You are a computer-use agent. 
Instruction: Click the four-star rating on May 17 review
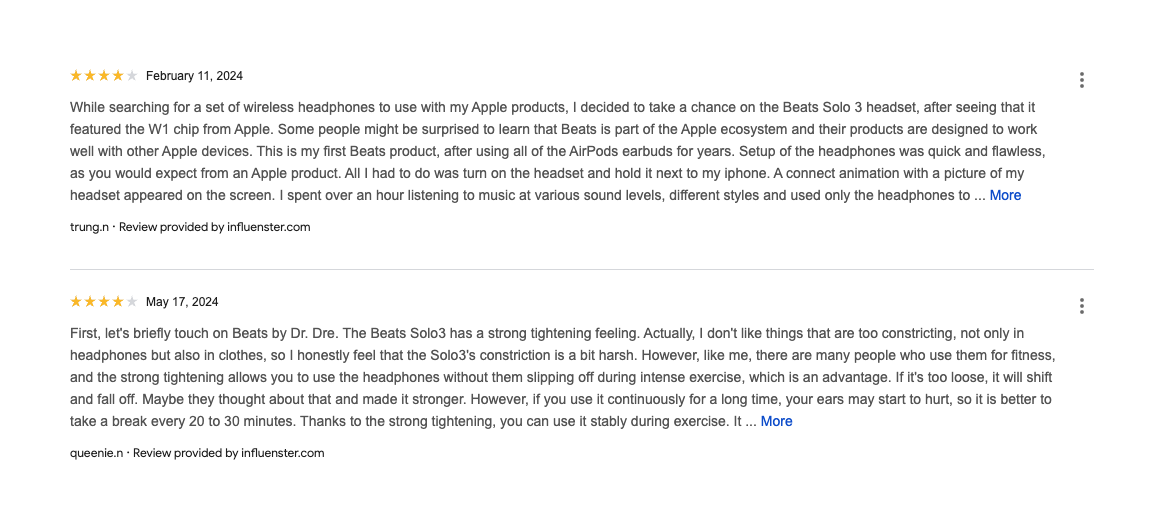pyautogui.click(x=104, y=302)
